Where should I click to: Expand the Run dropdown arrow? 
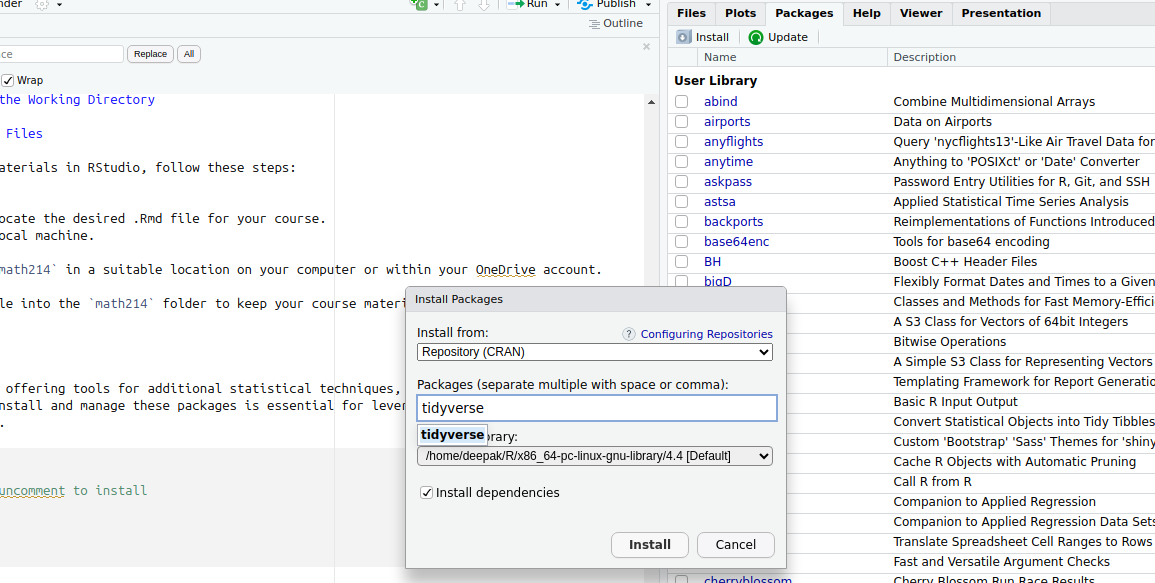coord(558,4)
